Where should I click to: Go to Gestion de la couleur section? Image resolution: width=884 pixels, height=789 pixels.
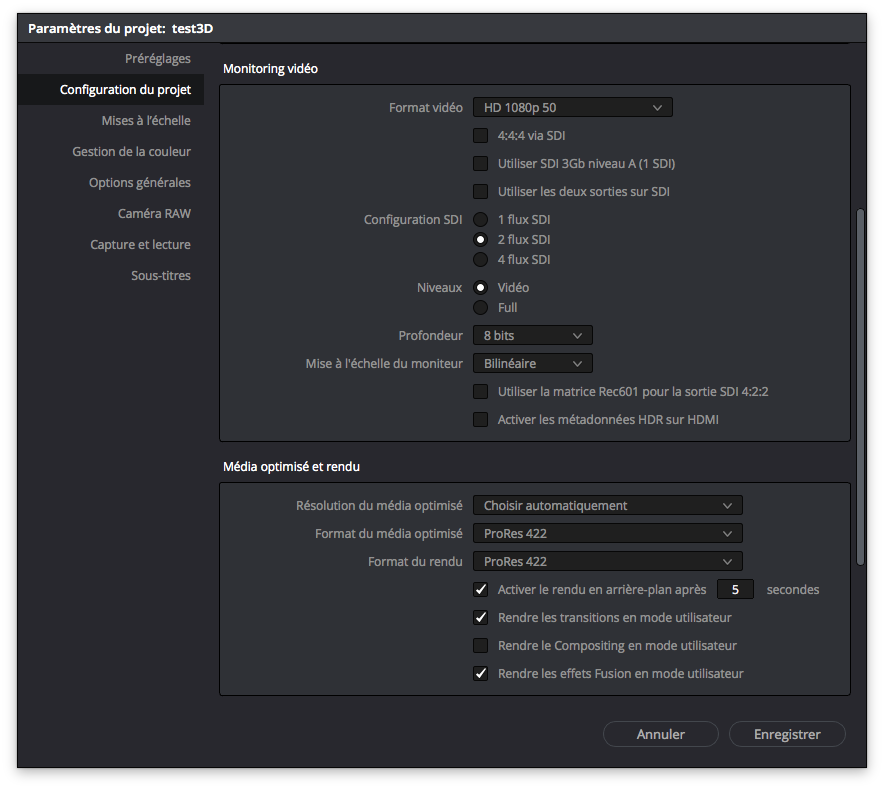[131, 152]
